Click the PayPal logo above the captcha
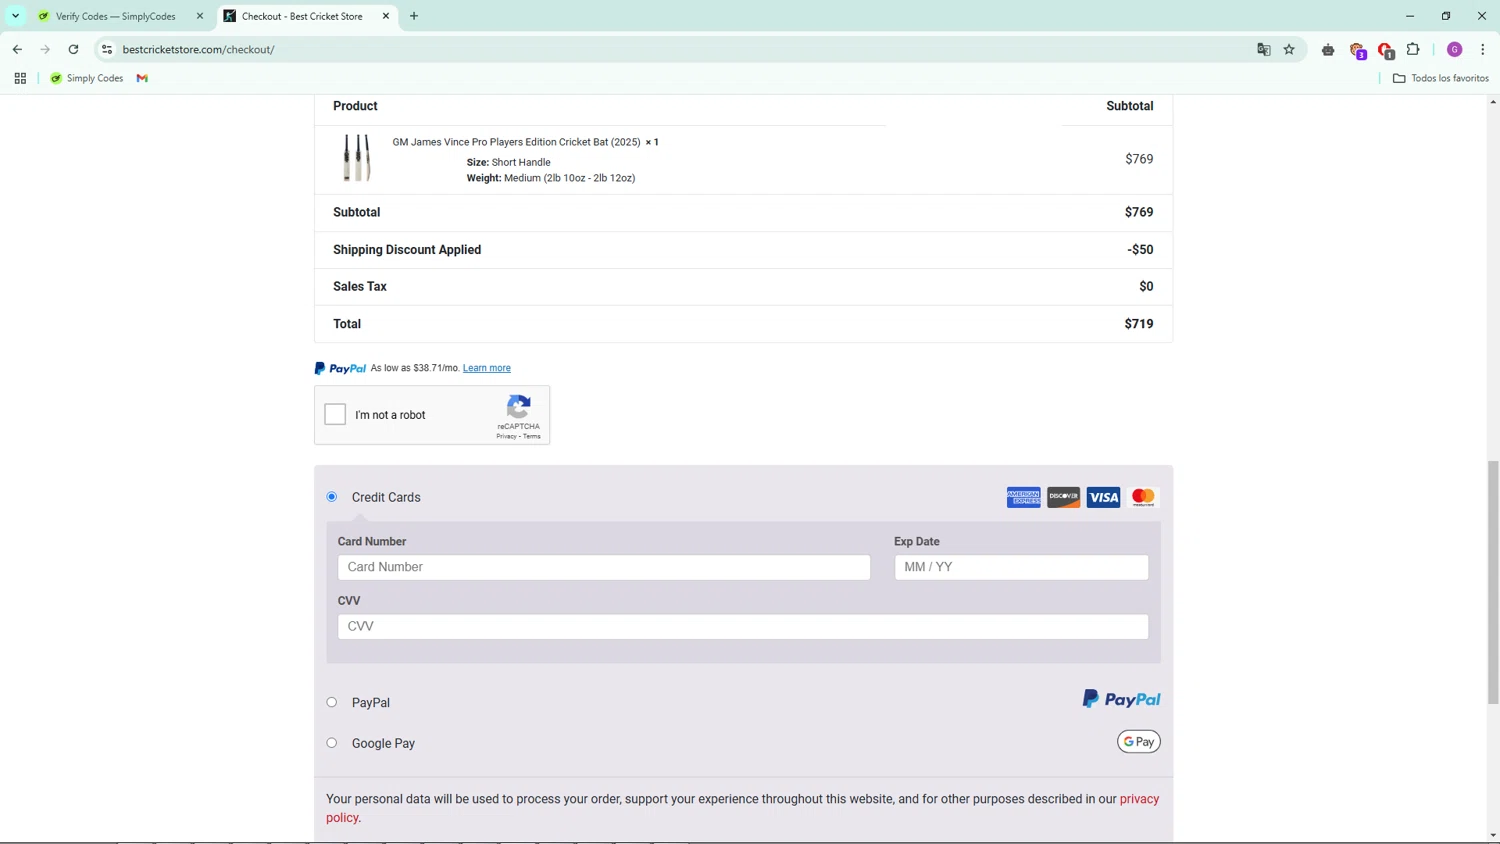 [340, 368]
